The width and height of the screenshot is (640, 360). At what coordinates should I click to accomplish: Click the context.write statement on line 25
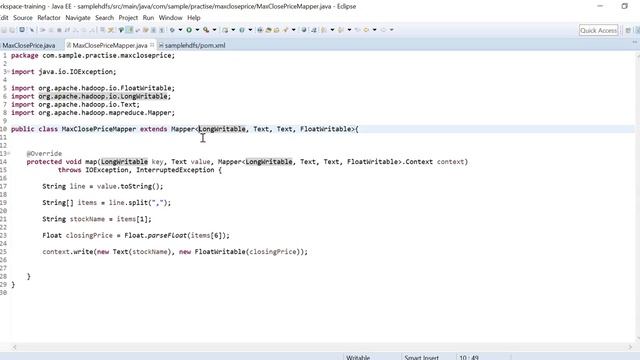[175, 251]
